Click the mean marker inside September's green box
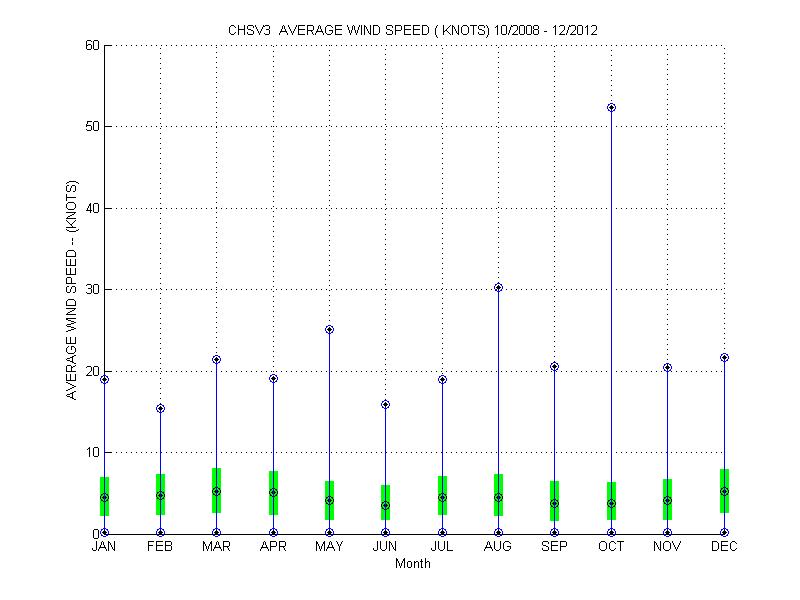The width and height of the screenshot is (800, 600). pyautogui.click(x=554, y=503)
